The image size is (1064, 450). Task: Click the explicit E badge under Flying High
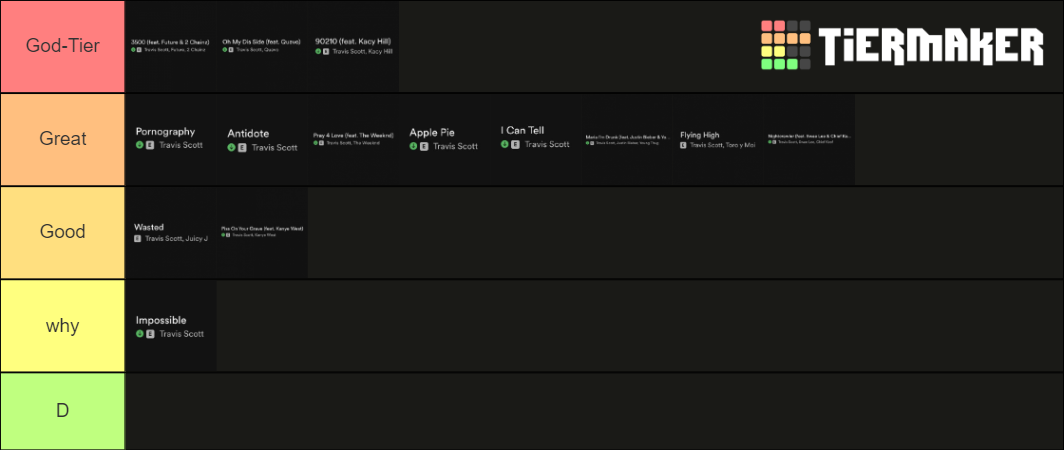pos(683,145)
